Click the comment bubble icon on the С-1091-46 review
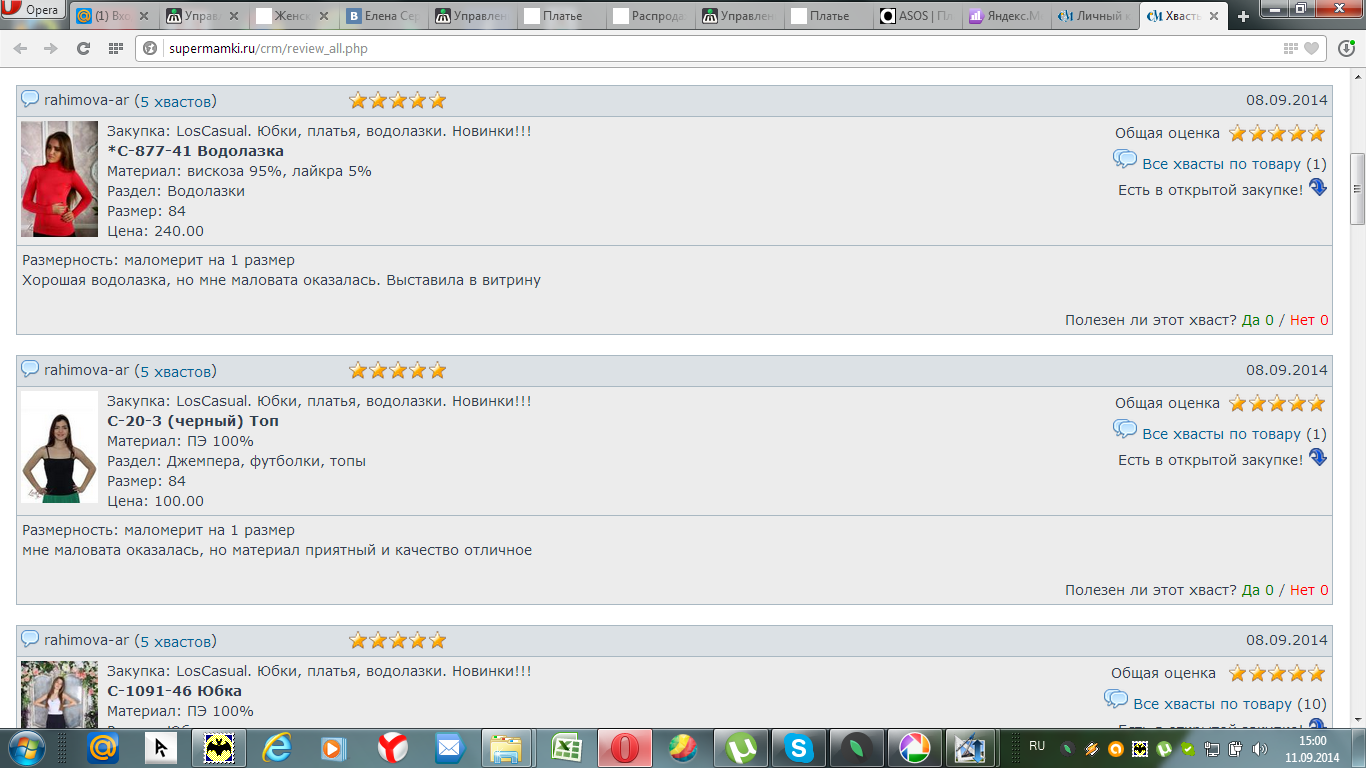1366x768 pixels. [x=30, y=639]
